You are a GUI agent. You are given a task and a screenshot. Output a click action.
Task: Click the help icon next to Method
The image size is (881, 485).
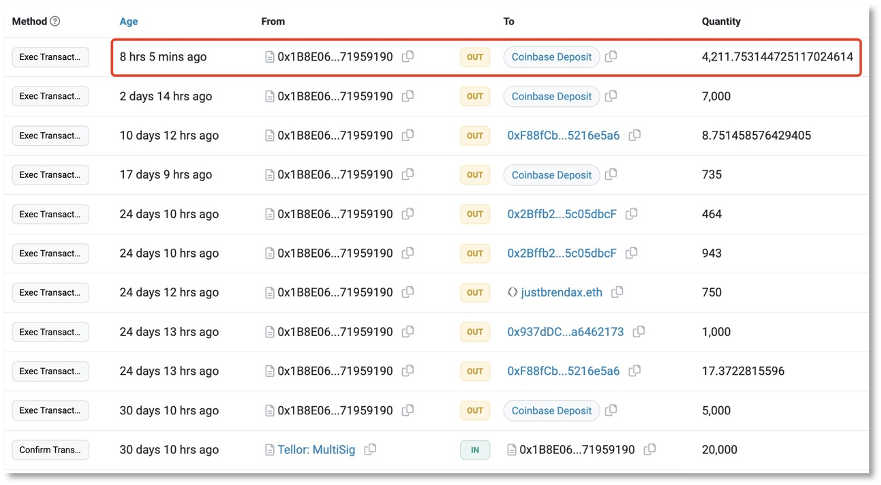click(55, 21)
